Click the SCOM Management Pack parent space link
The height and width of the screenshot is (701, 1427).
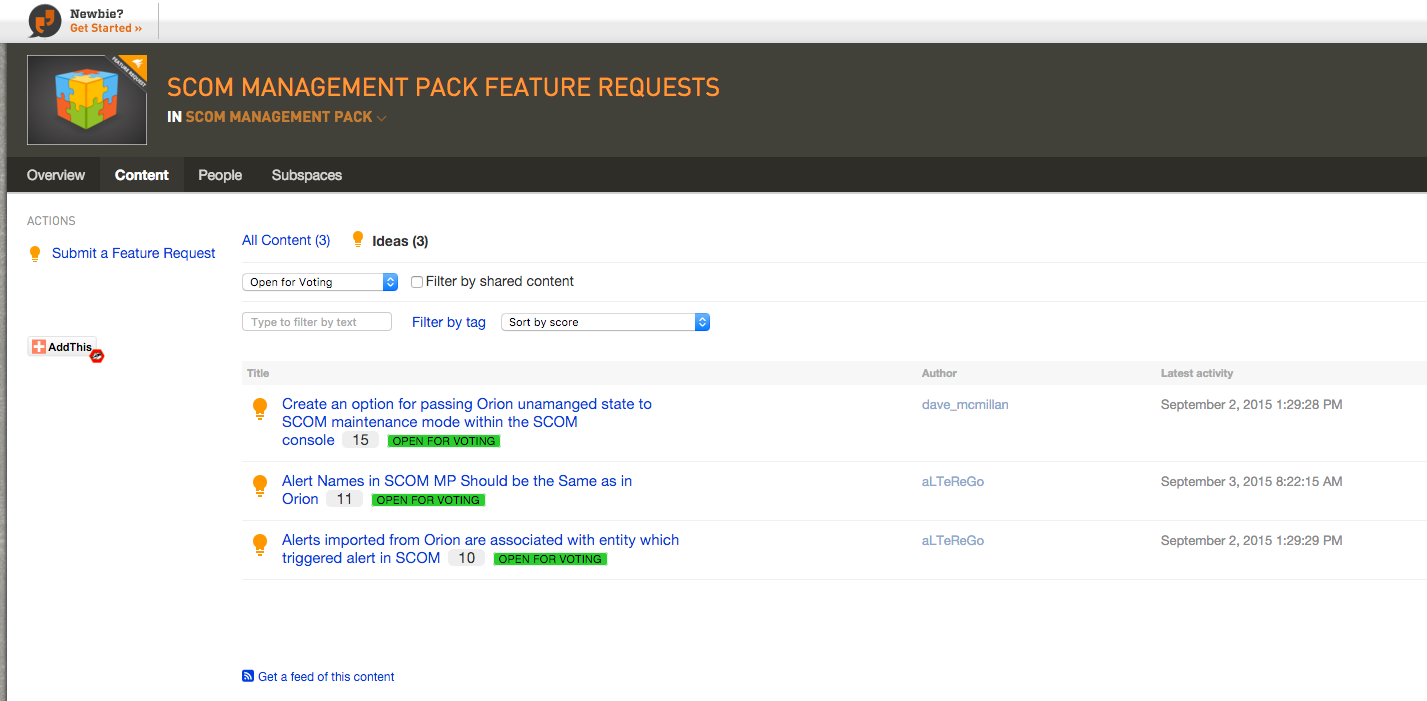[279, 117]
